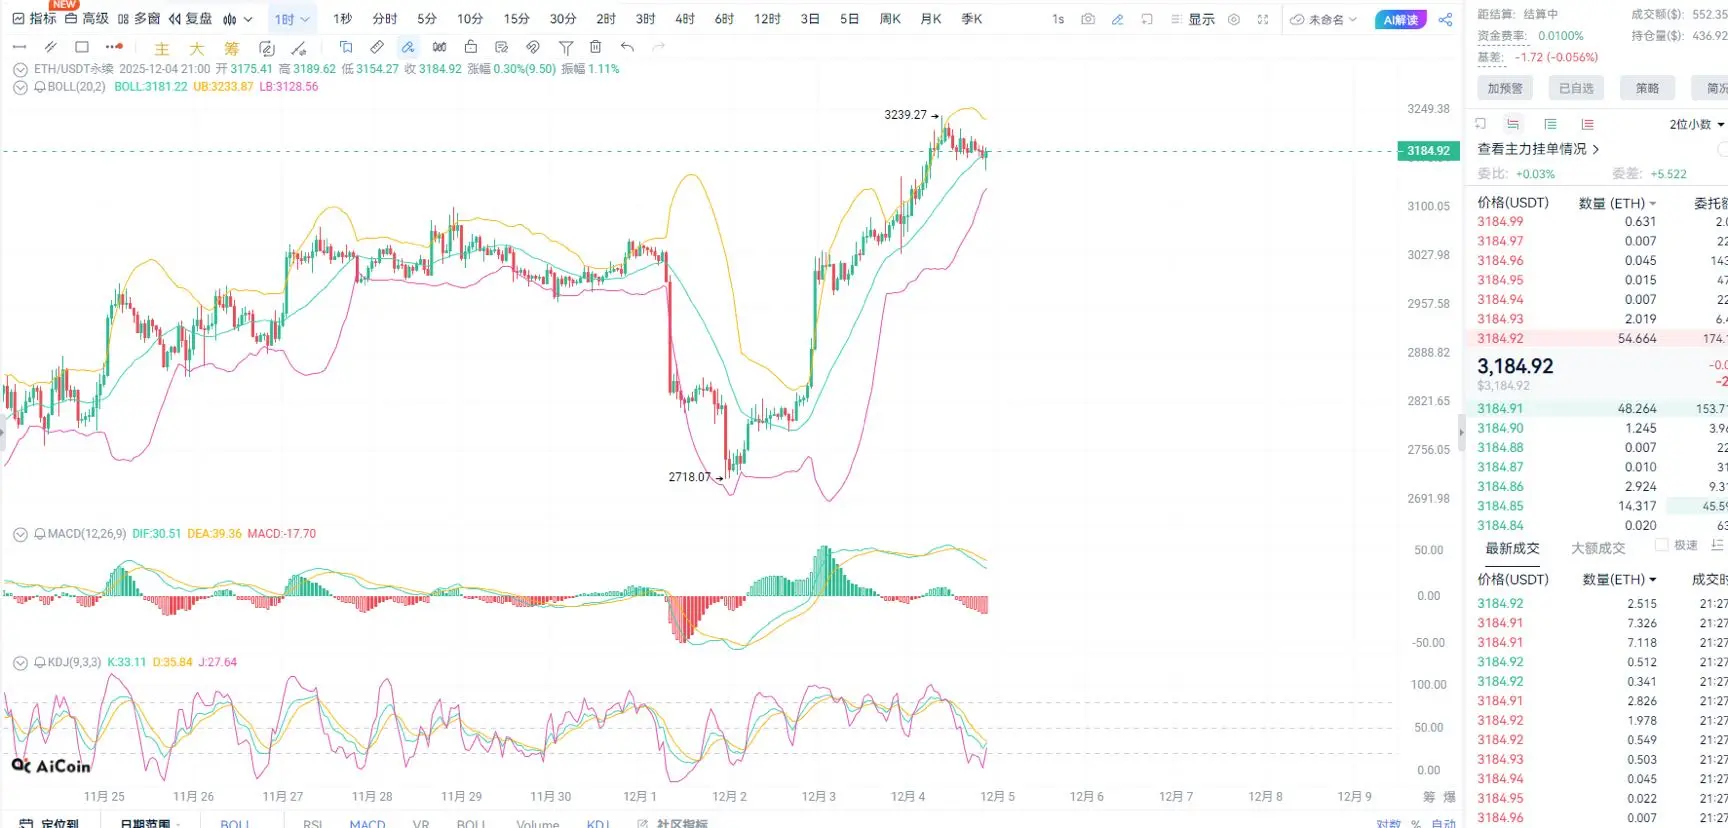This screenshot has width=1728, height=828.
Task: Open more drawing tools dots icon
Action: click(114, 47)
